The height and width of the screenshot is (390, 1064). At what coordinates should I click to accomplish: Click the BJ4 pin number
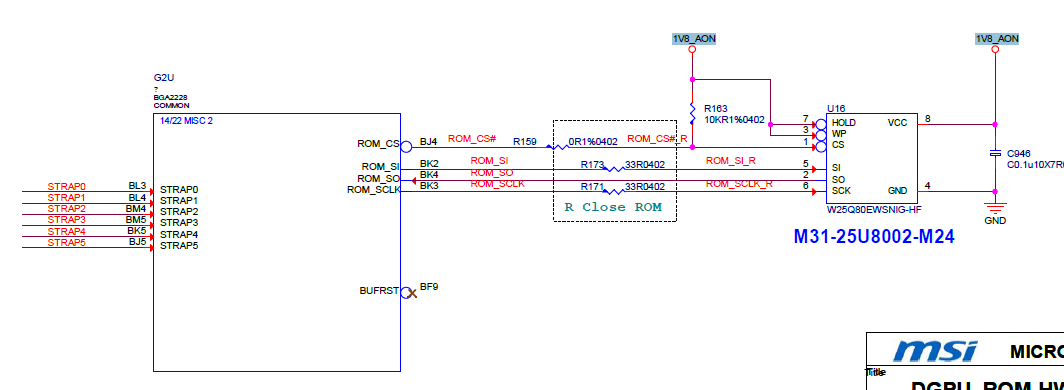(x=429, y=142)
